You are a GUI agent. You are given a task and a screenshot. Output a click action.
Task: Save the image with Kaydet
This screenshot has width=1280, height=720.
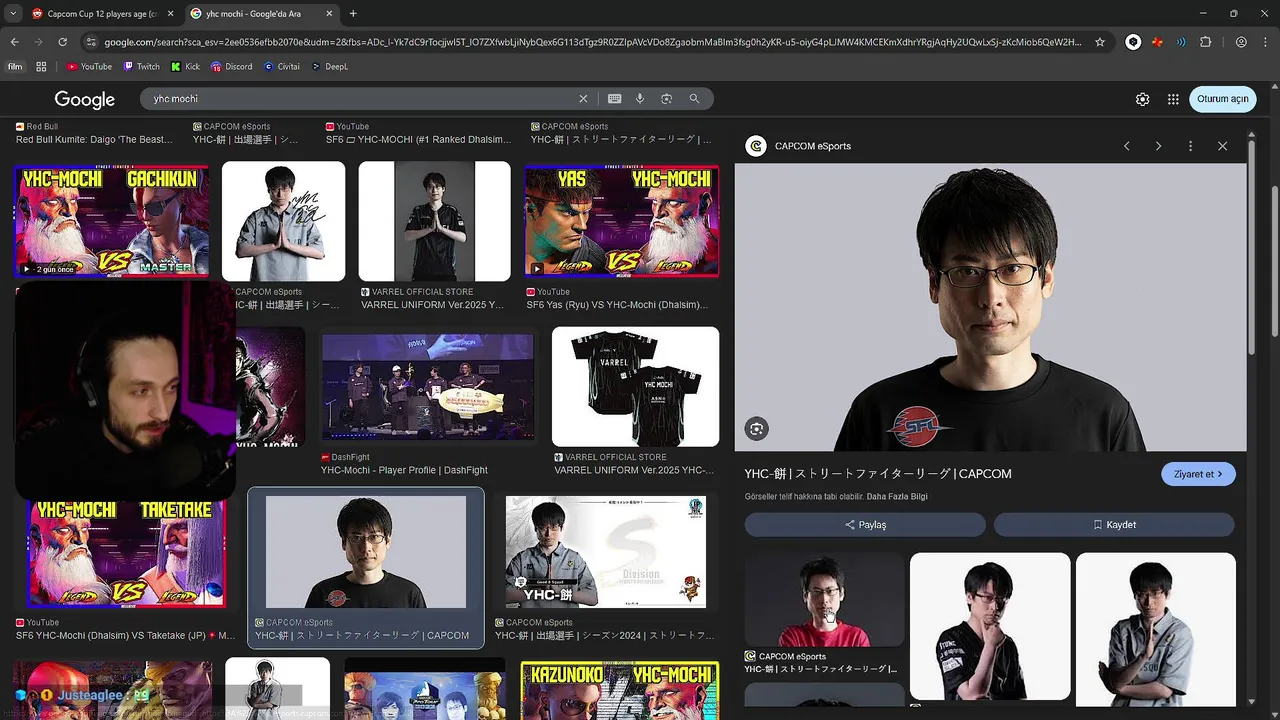pos(1114,524)
